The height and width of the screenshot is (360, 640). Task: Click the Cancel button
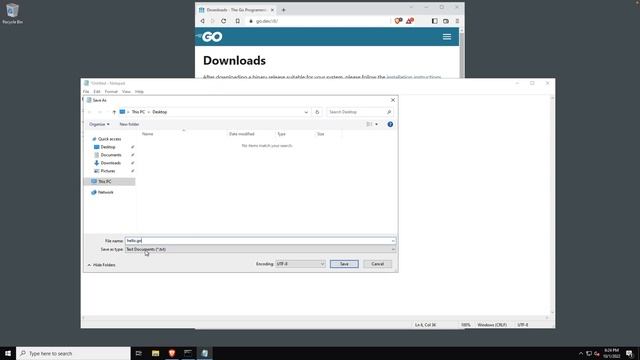378,264
